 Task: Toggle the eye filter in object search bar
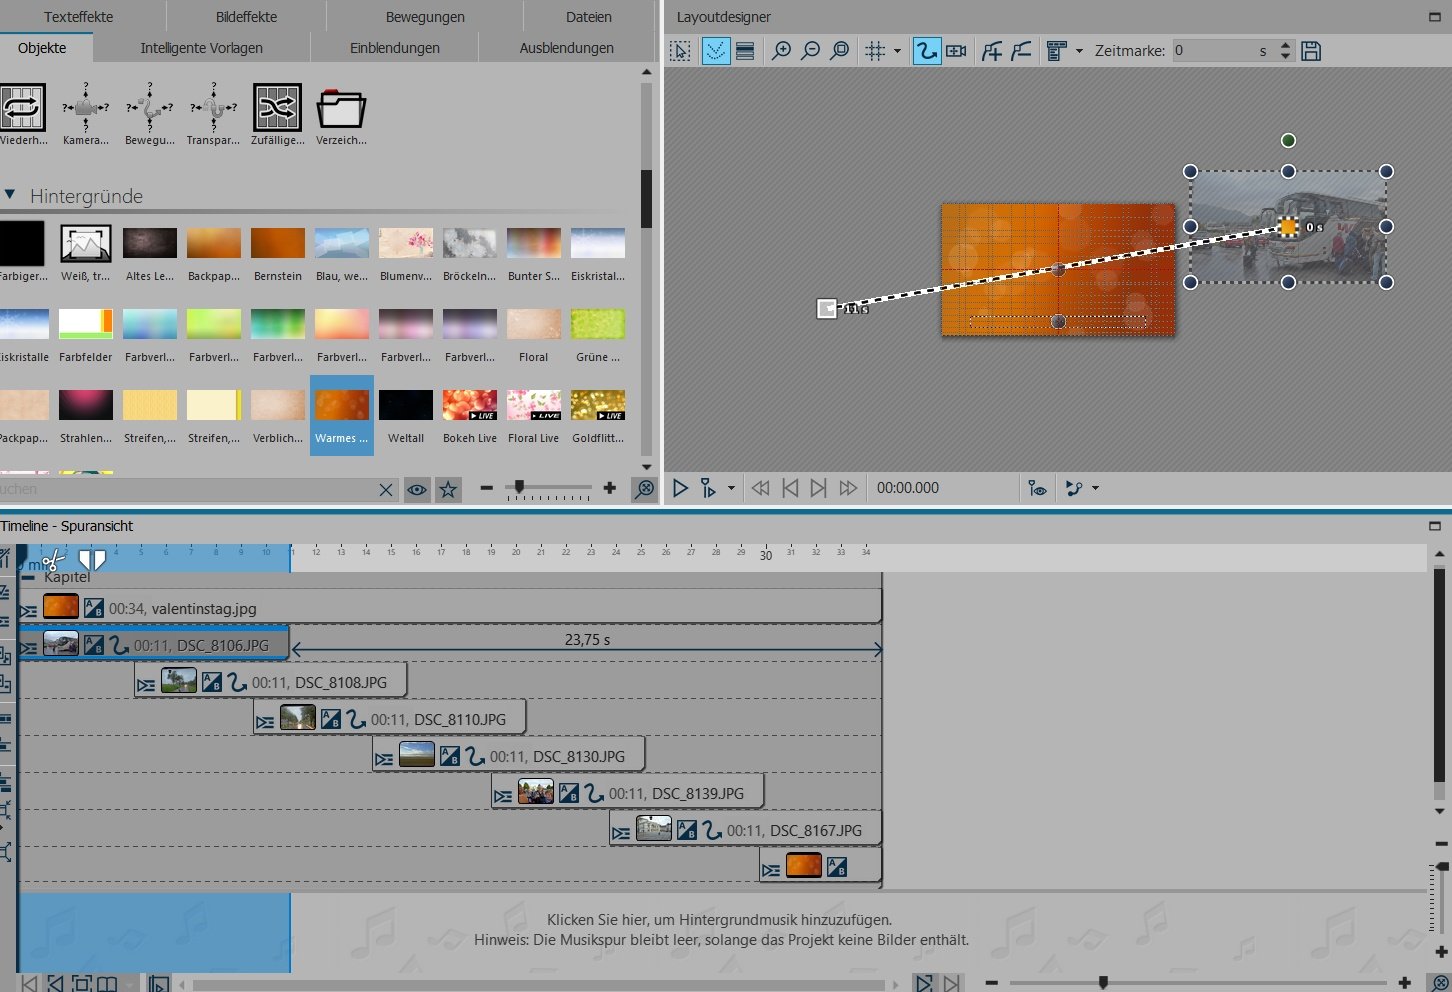click(x=417, y=489)
